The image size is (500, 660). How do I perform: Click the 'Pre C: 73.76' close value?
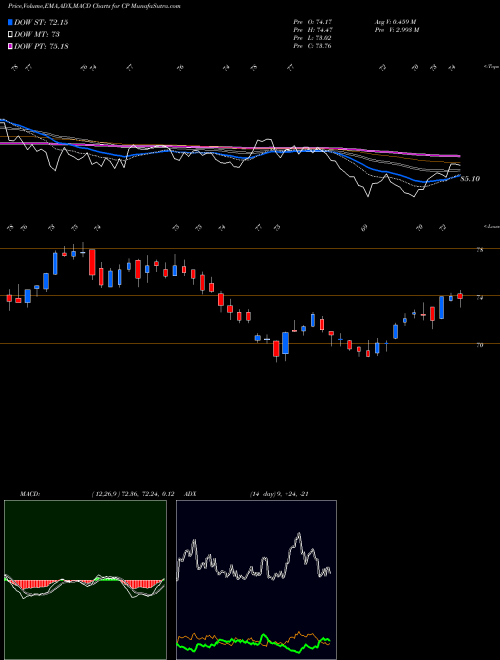pos(313,46)
